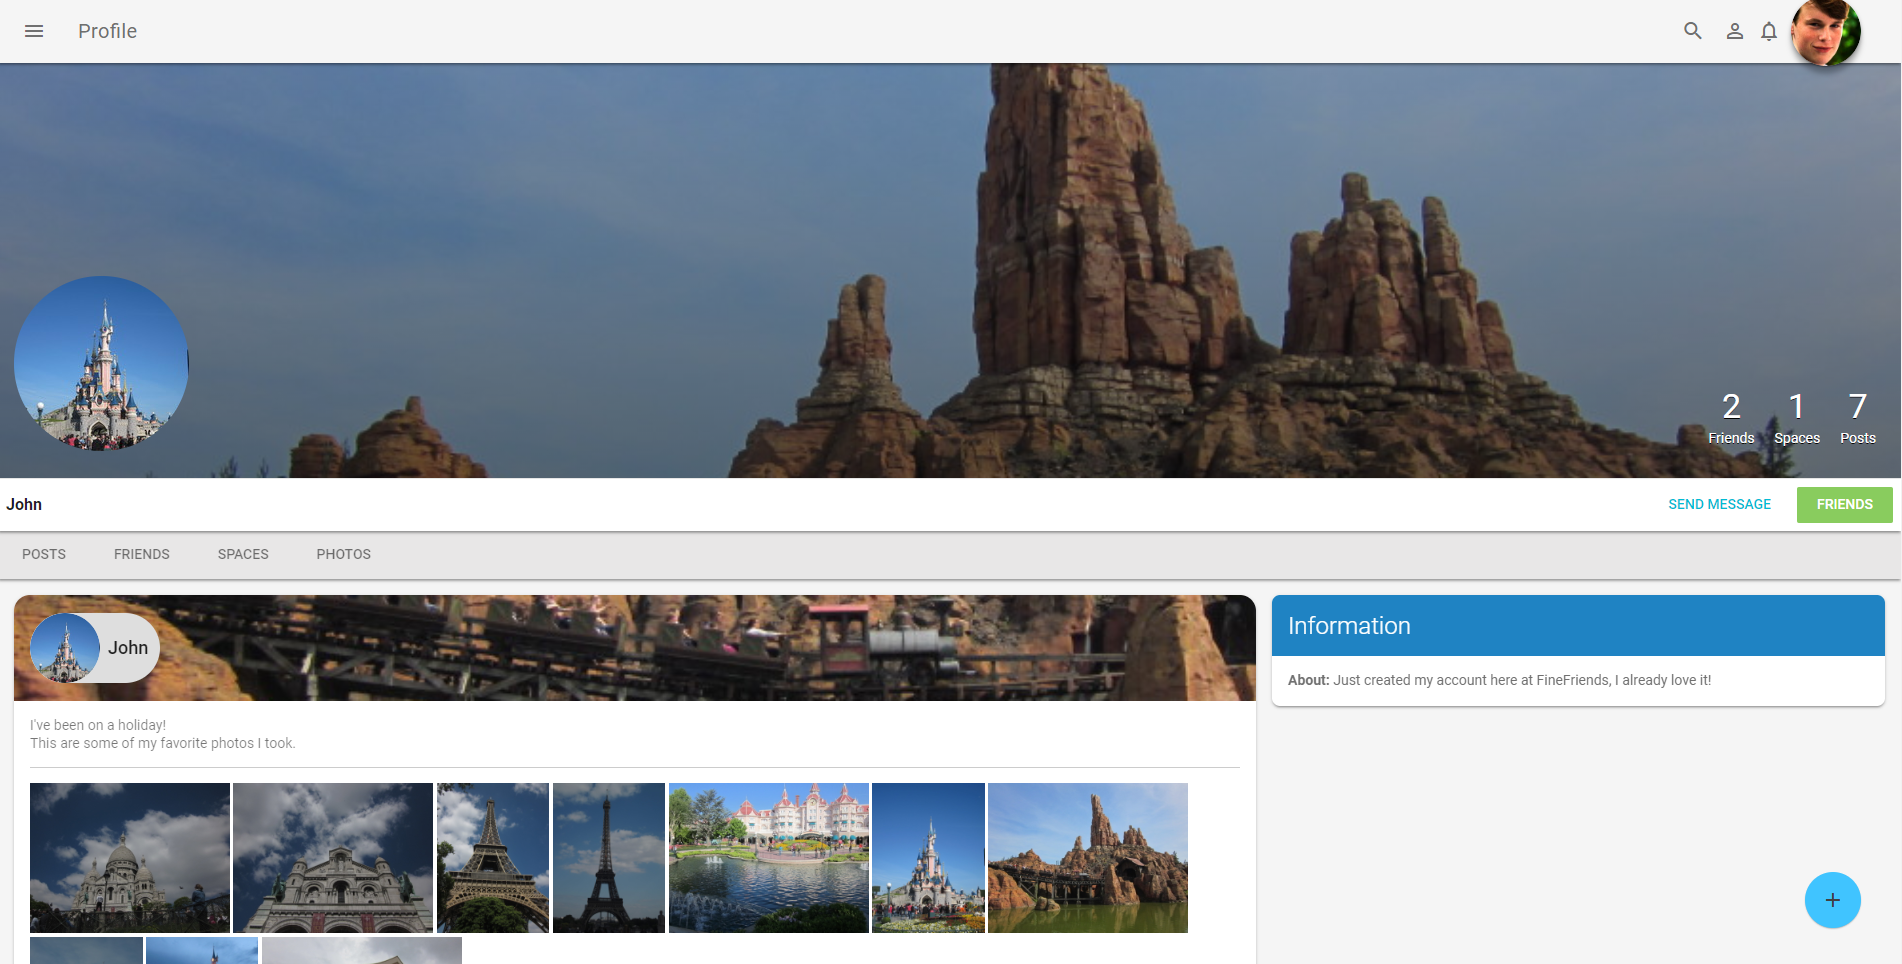Open the account person icon
Viewport: 1902px width, 964px height.
click(x=1735, y=31)
